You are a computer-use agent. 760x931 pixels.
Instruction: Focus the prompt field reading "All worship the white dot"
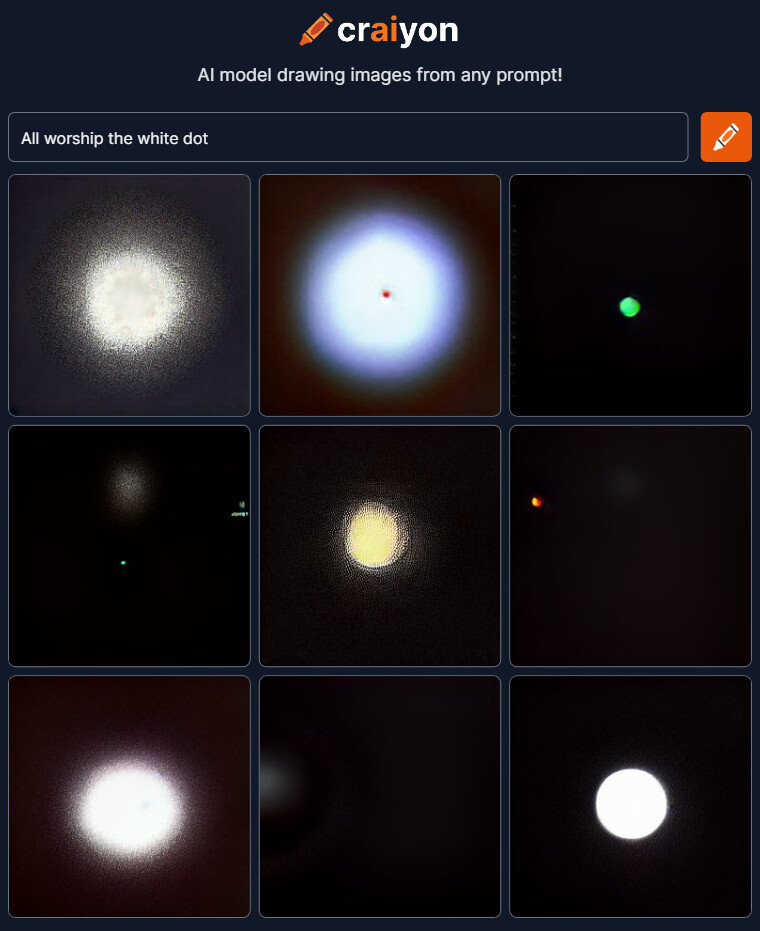point(348,137)
